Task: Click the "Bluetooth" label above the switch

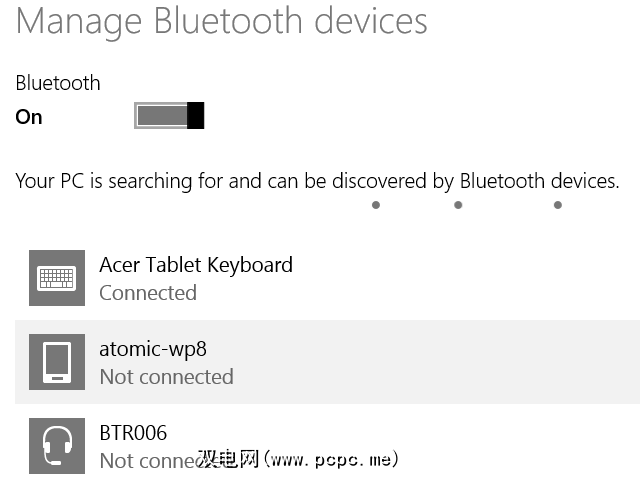Action: tap(58, 84)
